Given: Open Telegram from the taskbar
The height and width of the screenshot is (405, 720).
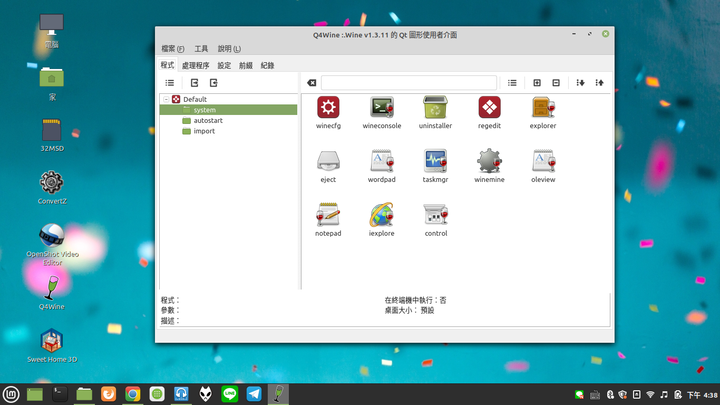Looking at the screenshot, I should pos(254,394).
